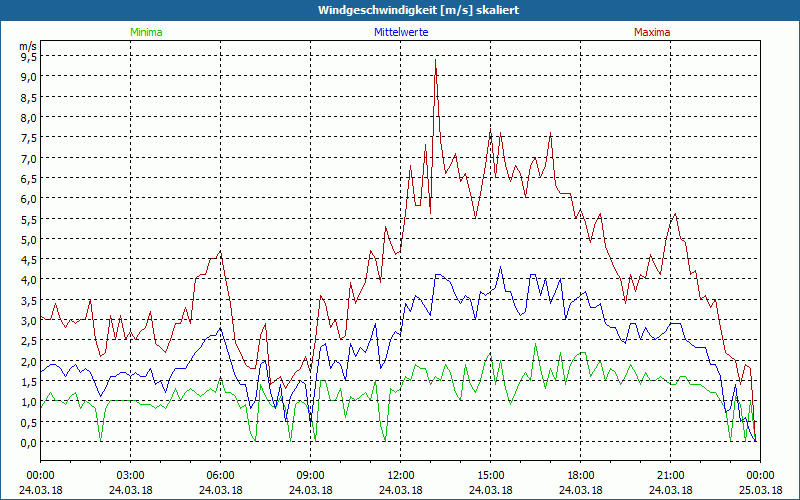Viewport: 800px width, 500px height.
Task: Select the 09:00 time axis label
Action: 310,475
